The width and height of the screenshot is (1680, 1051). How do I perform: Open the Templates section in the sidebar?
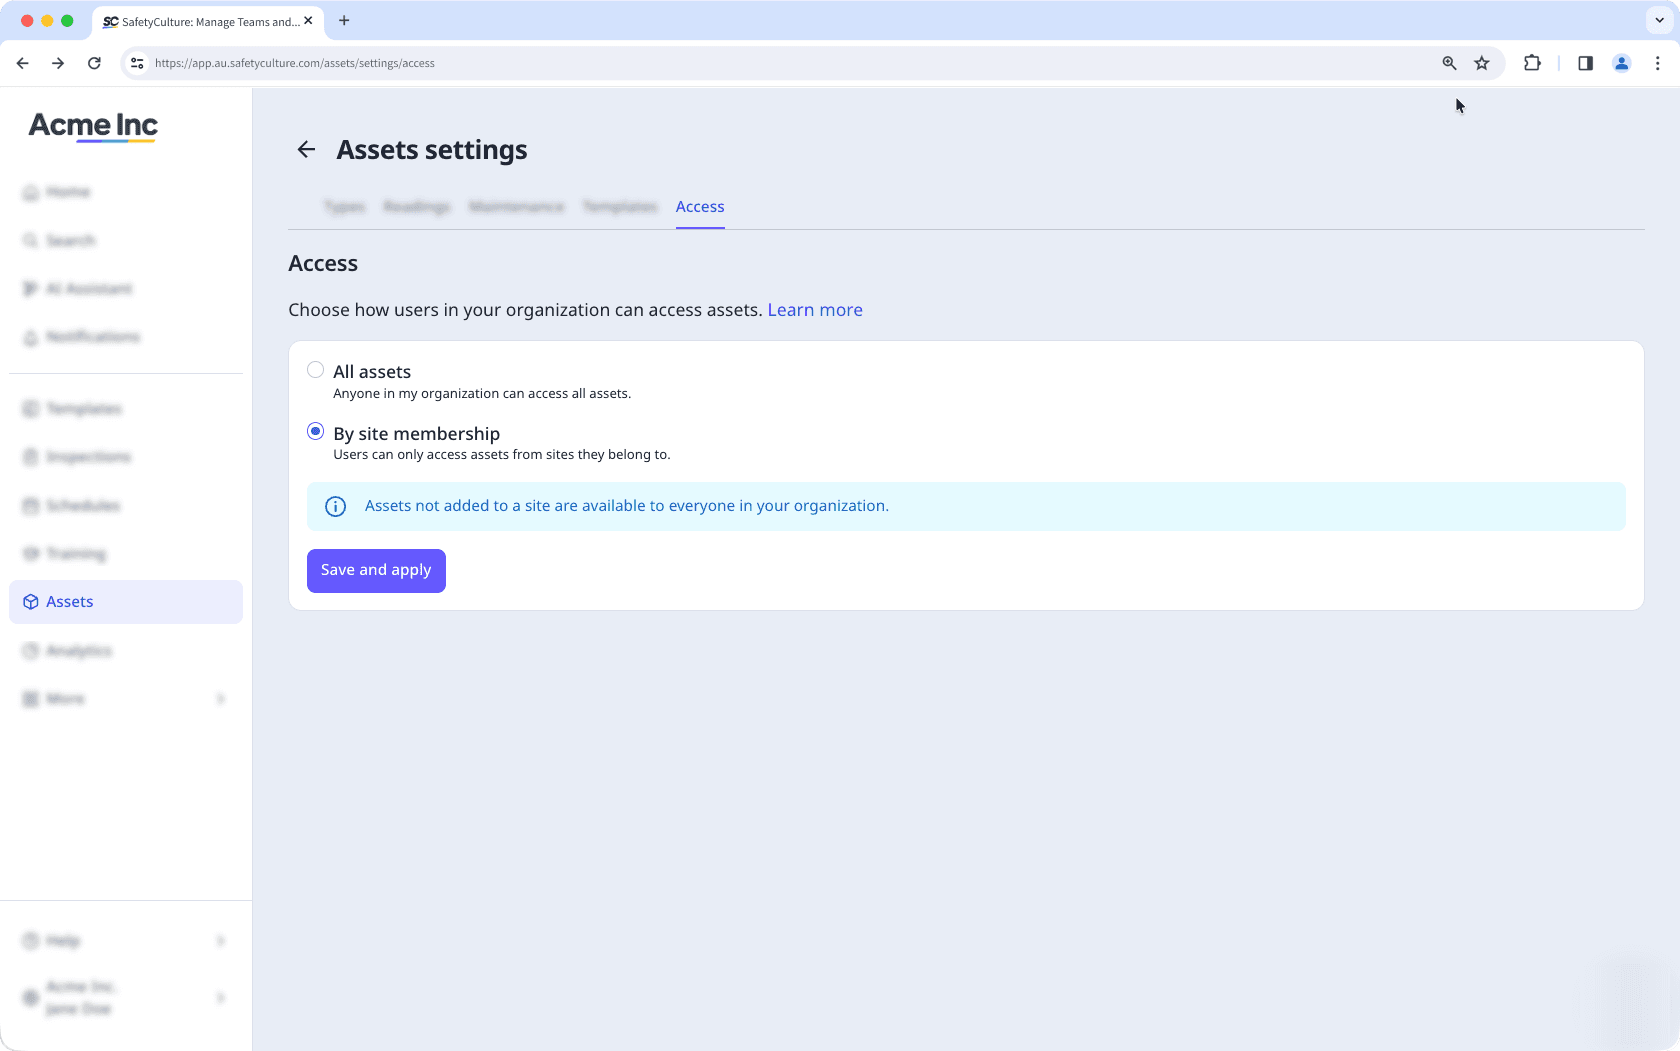click(x=84, y=408)
